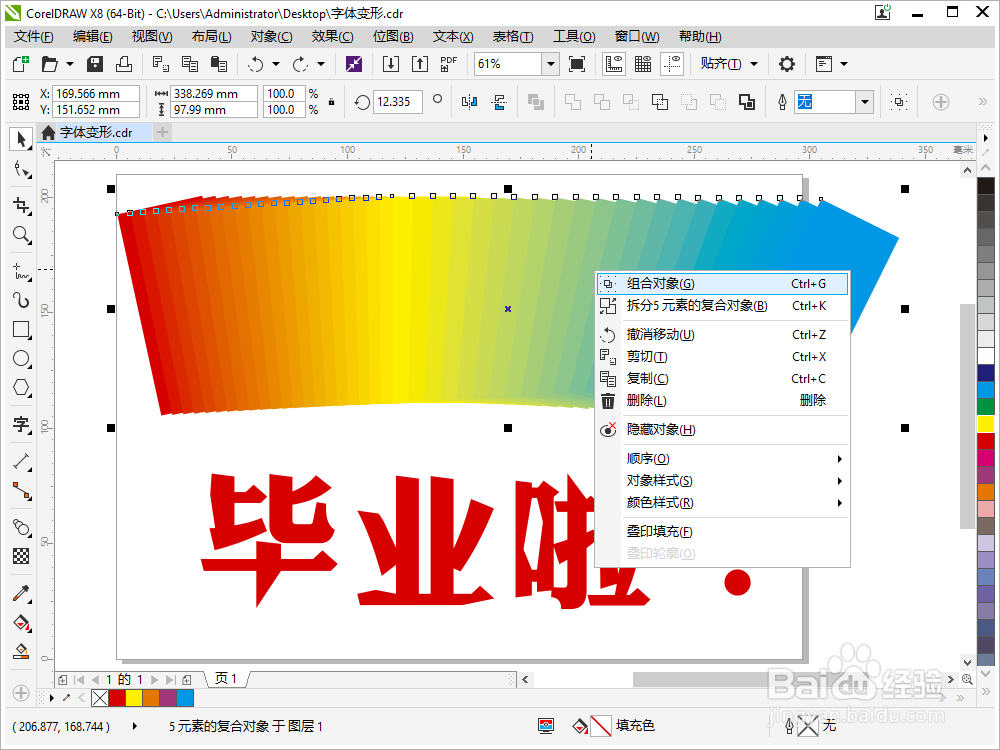Expand the Undo history dropdown arrow
This screenshot has height=750, width=1000.
point(276,64)
